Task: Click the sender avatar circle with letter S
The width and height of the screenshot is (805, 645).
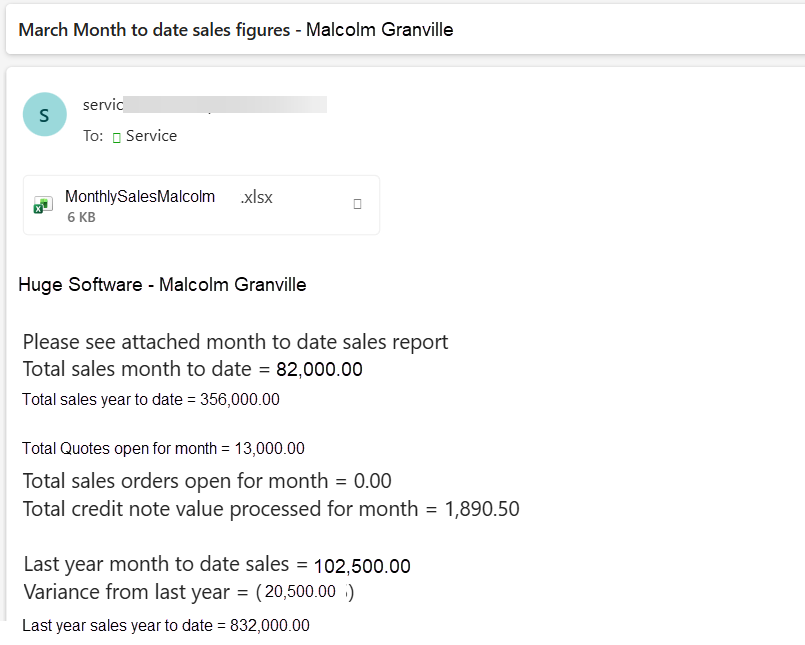Action: click(45, 115)
